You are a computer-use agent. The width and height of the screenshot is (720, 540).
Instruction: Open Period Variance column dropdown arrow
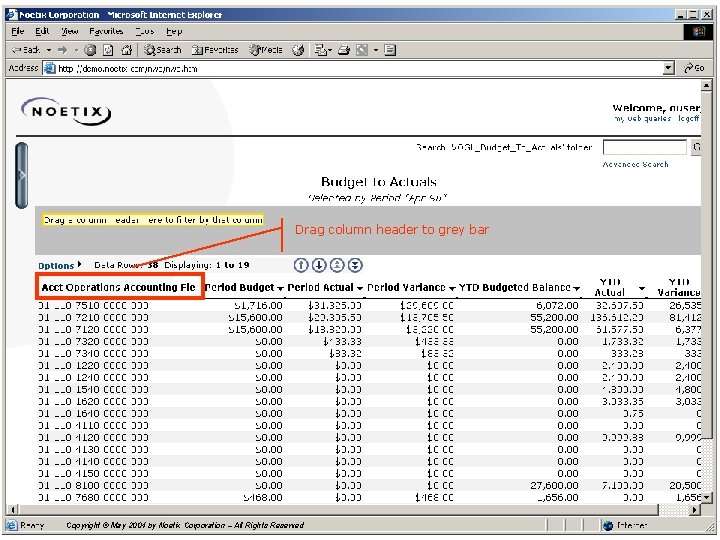coord(452,288)
